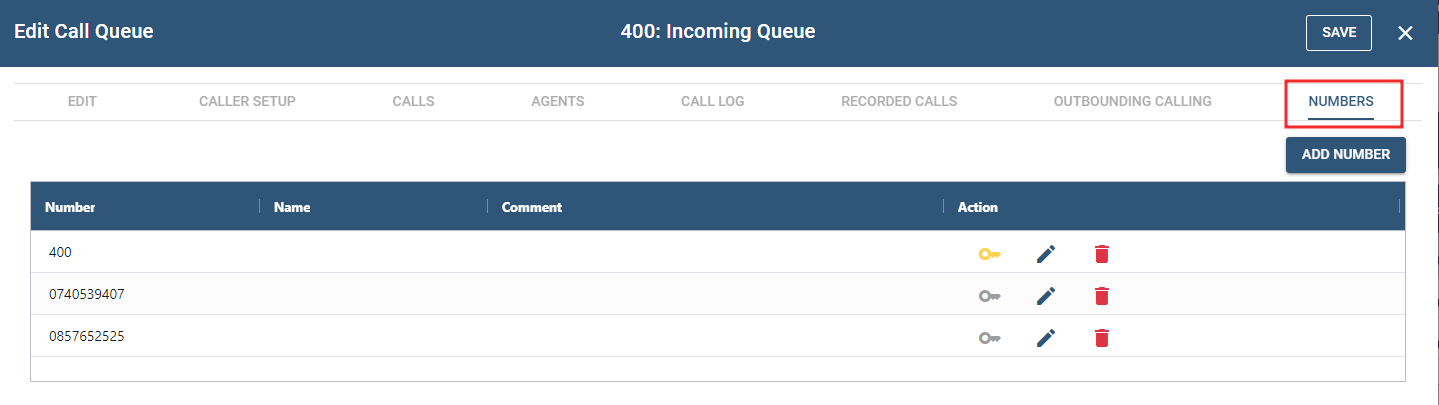Edit number 0857652525 with the pencil icon
1439x405 pixels.
tap(1045, 338)
